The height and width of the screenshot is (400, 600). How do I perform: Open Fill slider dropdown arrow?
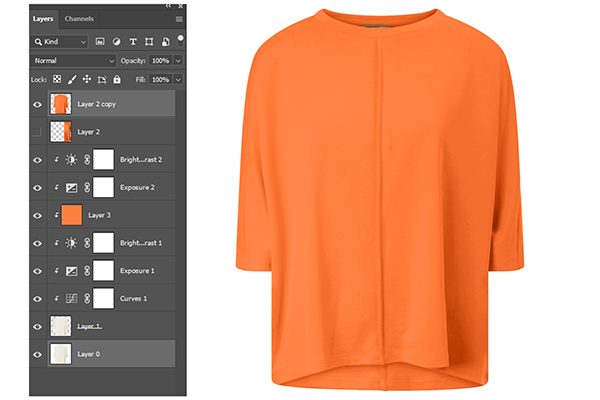178,80
